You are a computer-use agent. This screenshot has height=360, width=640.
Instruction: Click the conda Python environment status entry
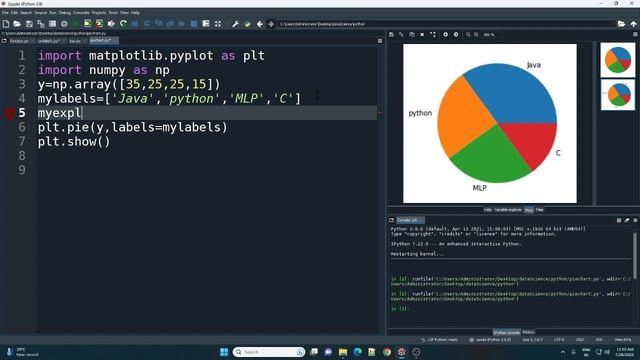point(490,340)
